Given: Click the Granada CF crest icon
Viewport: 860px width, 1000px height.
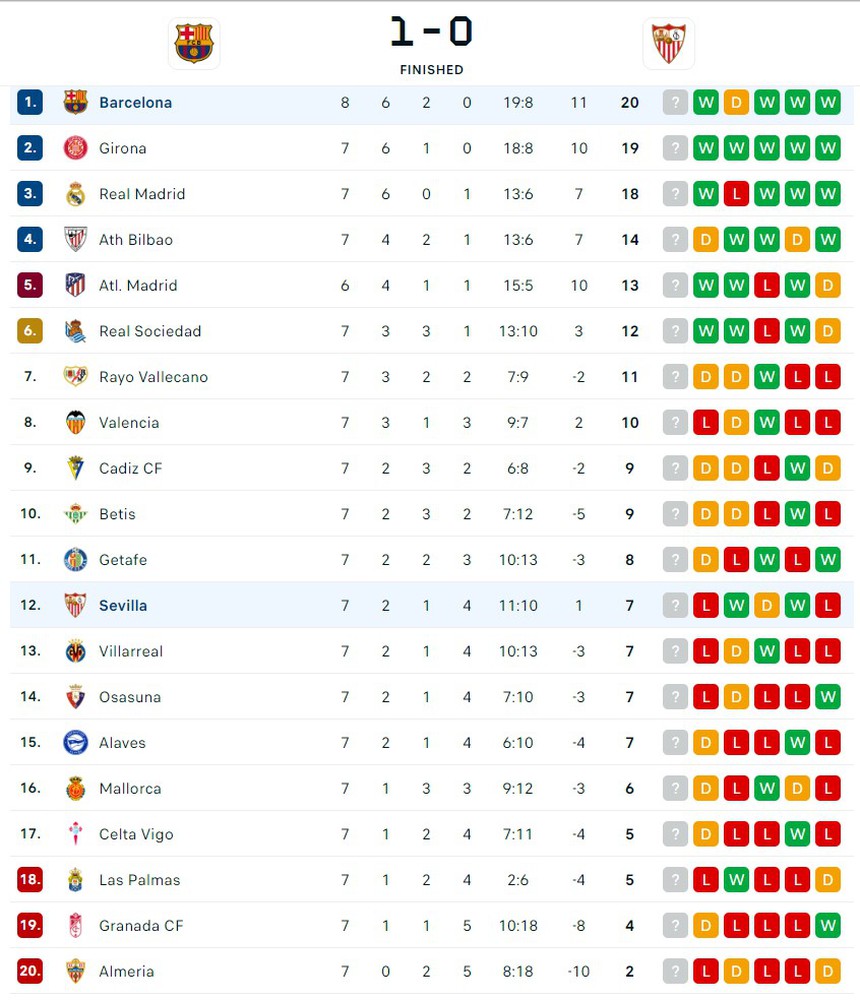Looking at the screenshot, I should click(x=76, y=926).
